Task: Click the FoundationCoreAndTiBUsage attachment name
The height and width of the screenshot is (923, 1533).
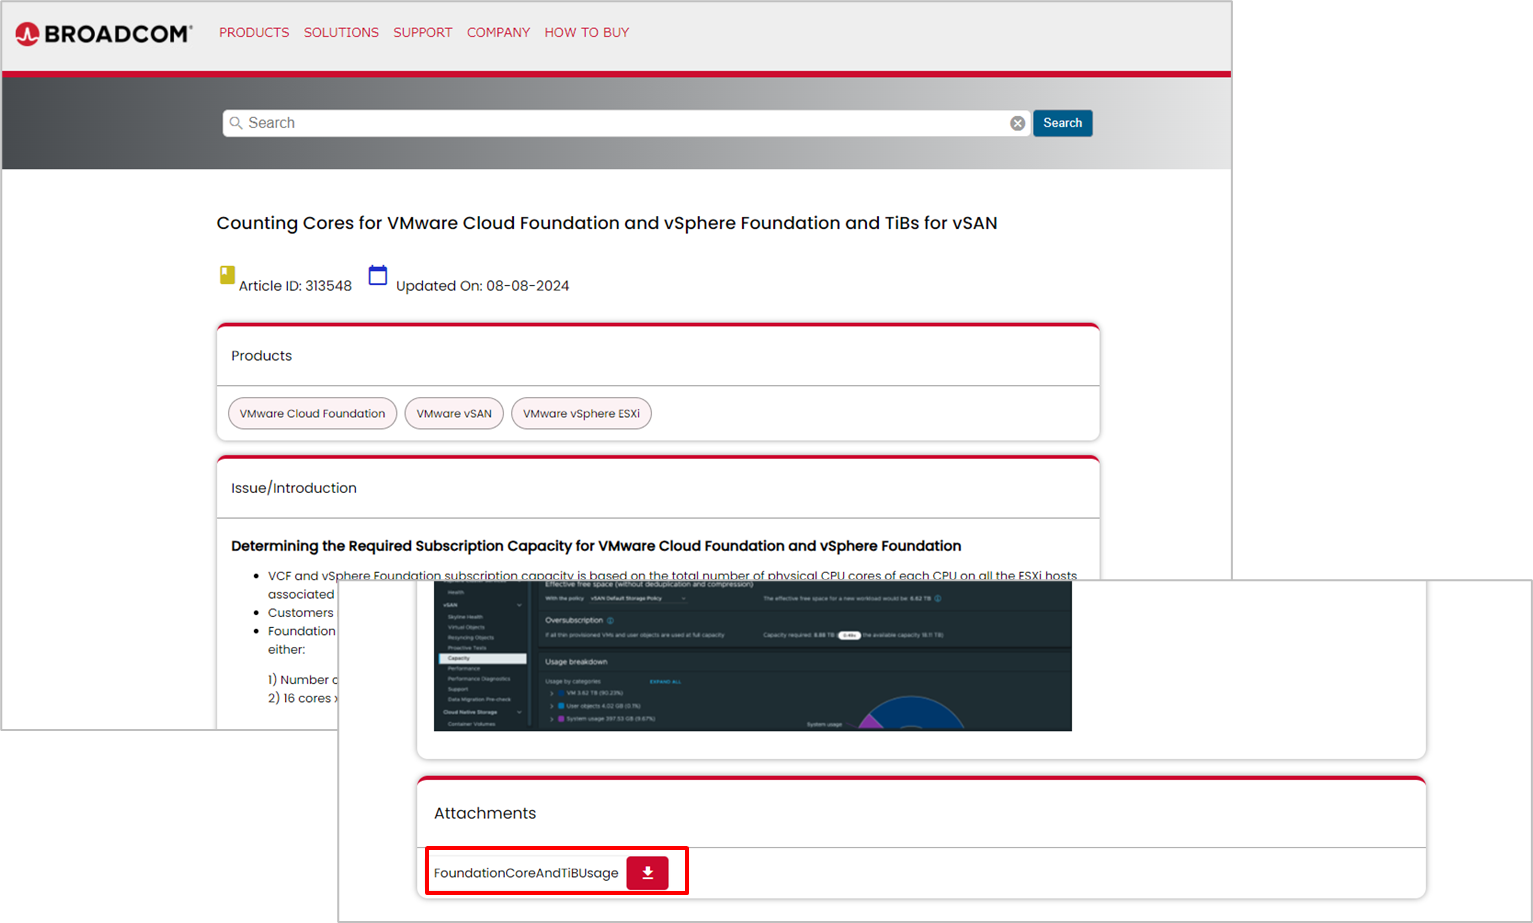Action: [x=526, y=873]
